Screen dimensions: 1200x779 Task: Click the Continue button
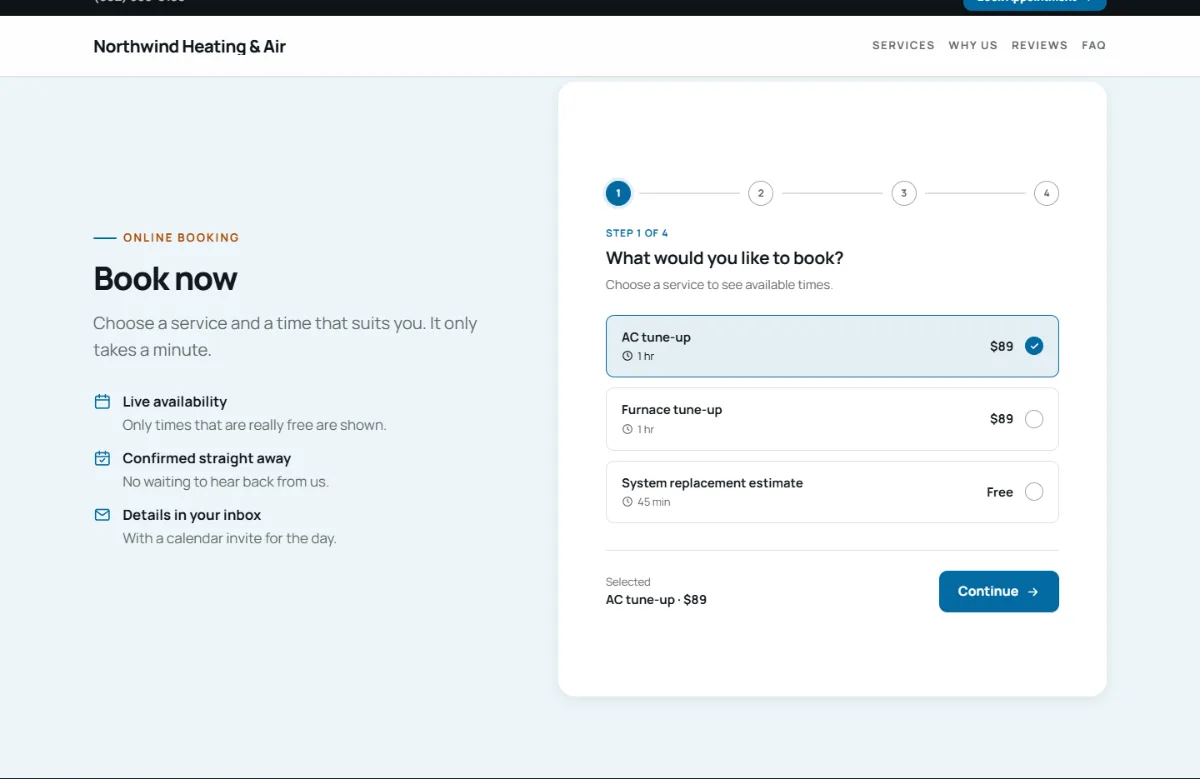tap(999, 592)
